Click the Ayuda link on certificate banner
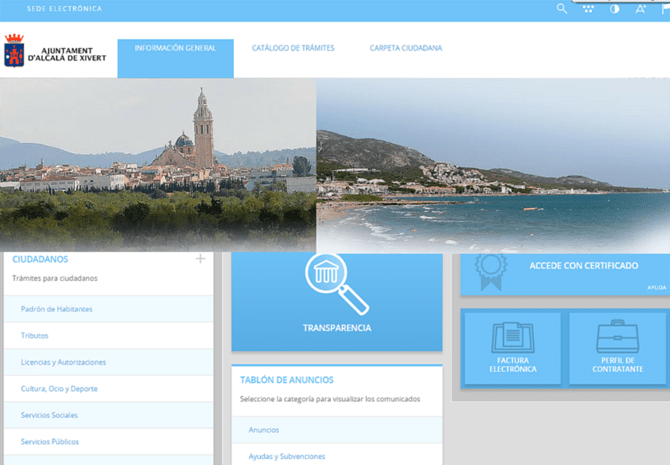The image size is (670, 465). pyautogui.click(x=656, y=287)
